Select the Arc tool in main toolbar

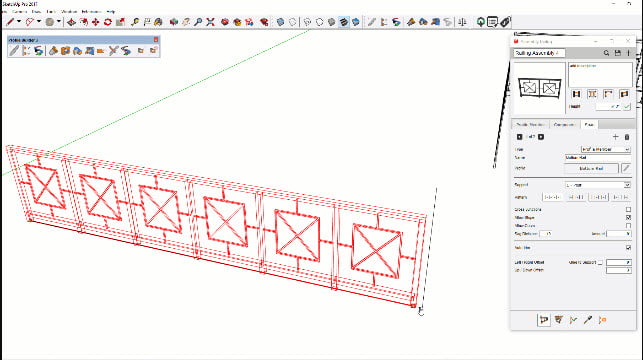pyautogui.click(x=30, y=22)
